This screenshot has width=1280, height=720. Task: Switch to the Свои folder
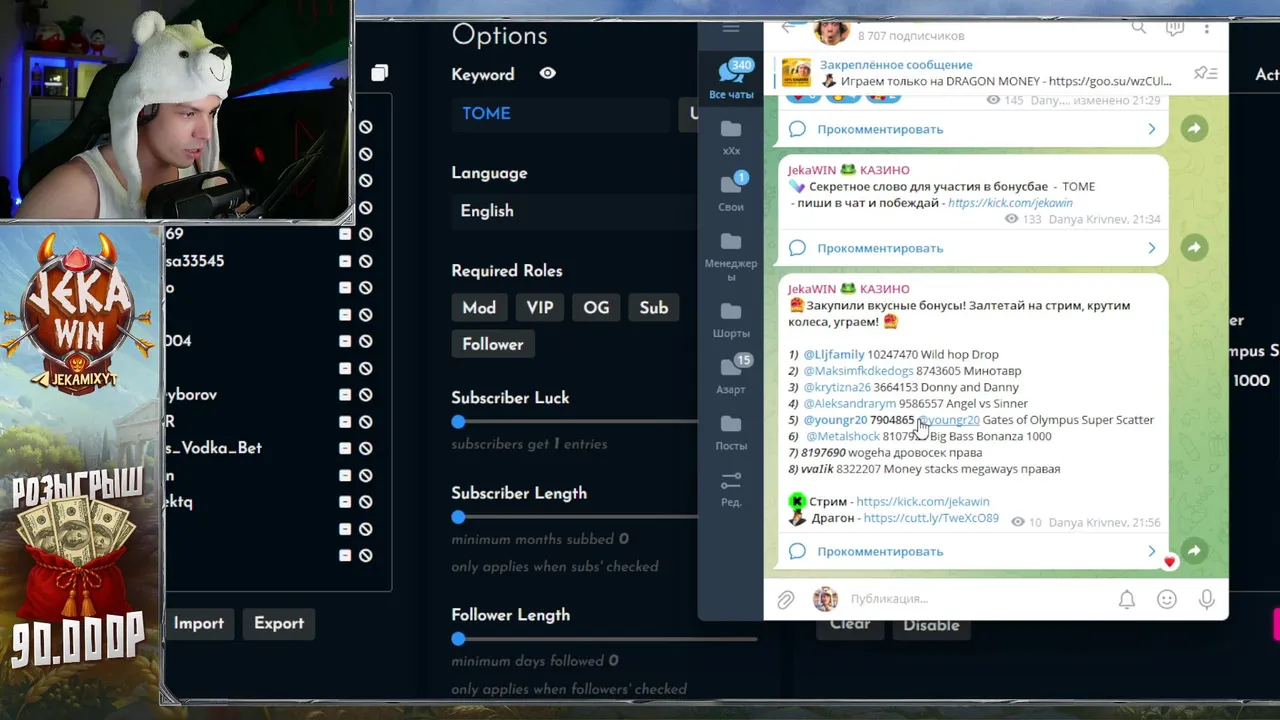pos(731,192)
